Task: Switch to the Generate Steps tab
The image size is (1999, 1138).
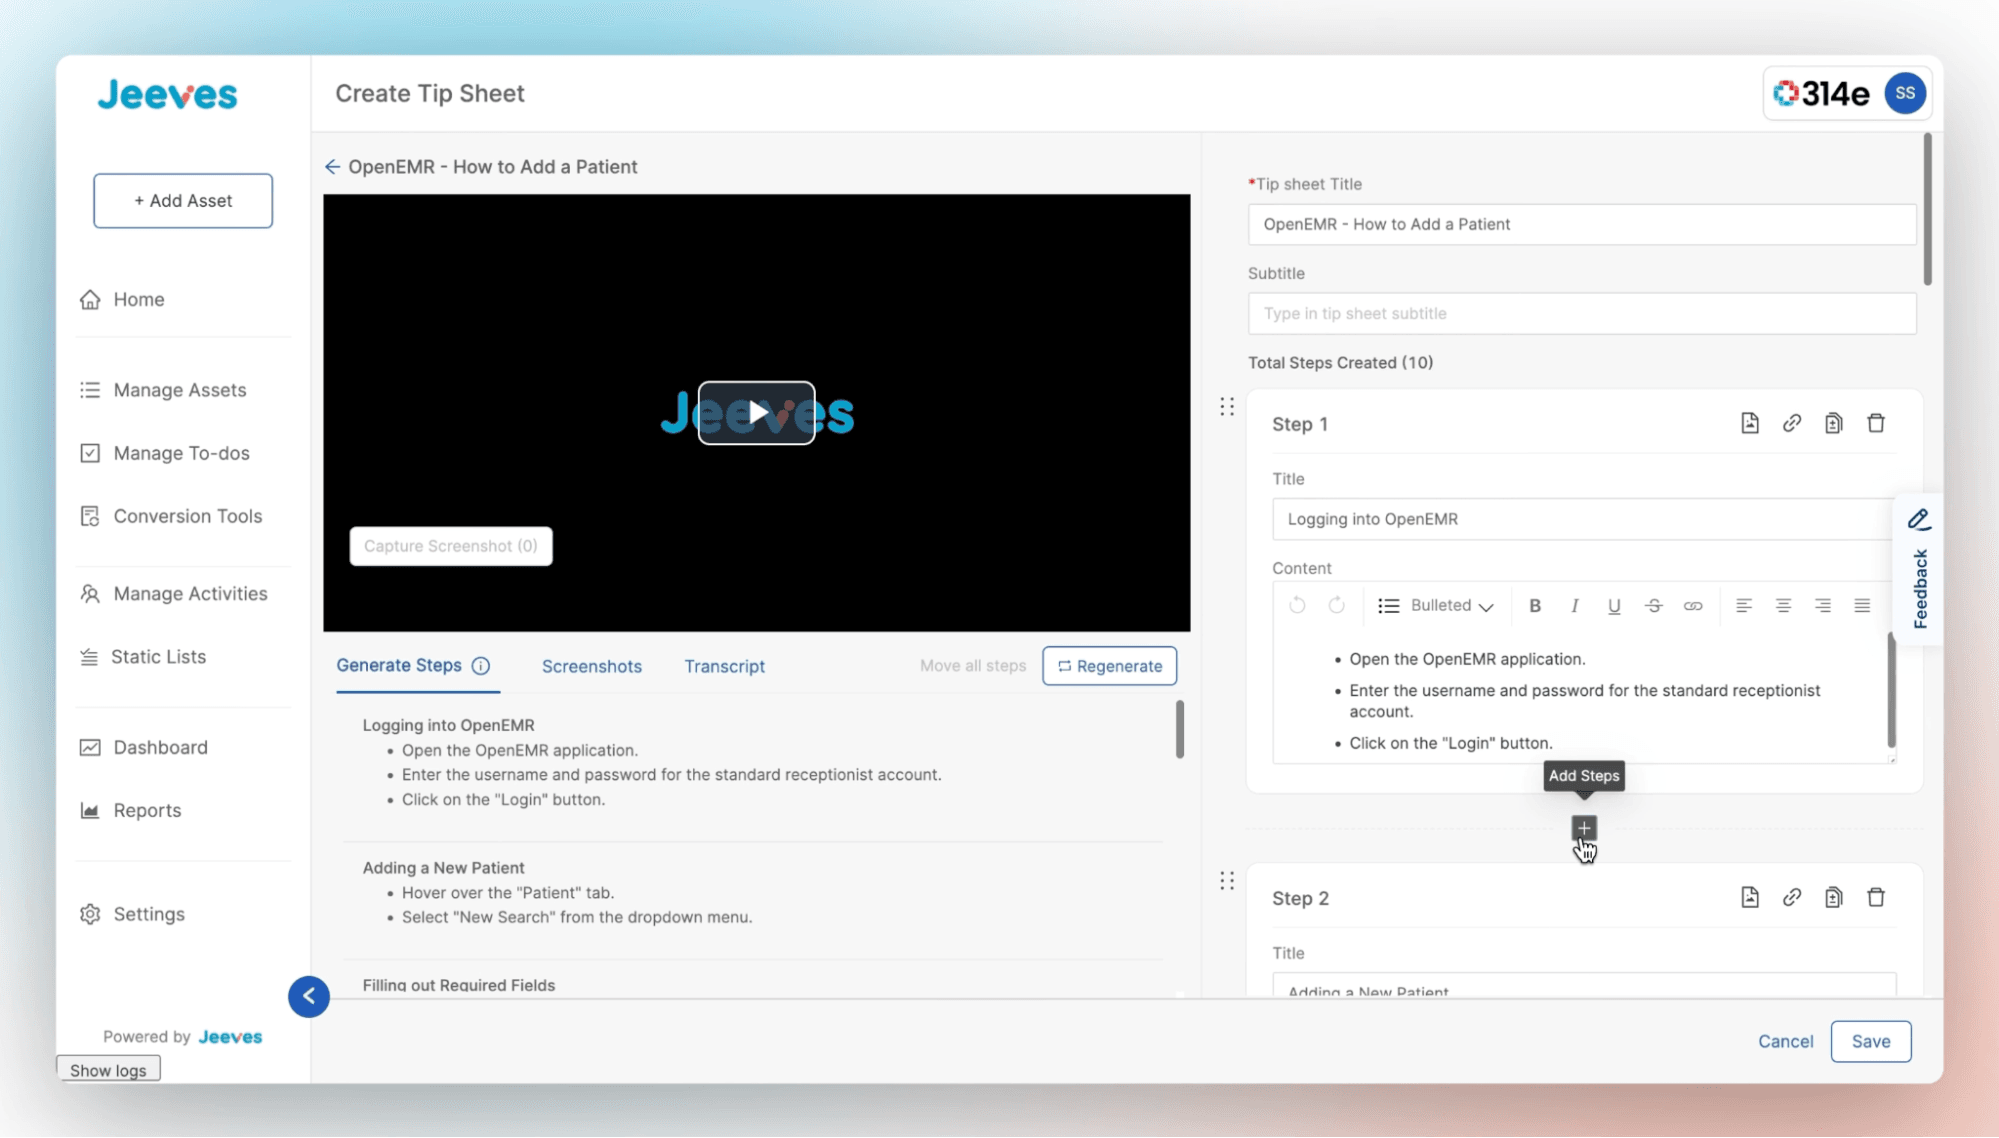Action: click(x=399, y=666)
